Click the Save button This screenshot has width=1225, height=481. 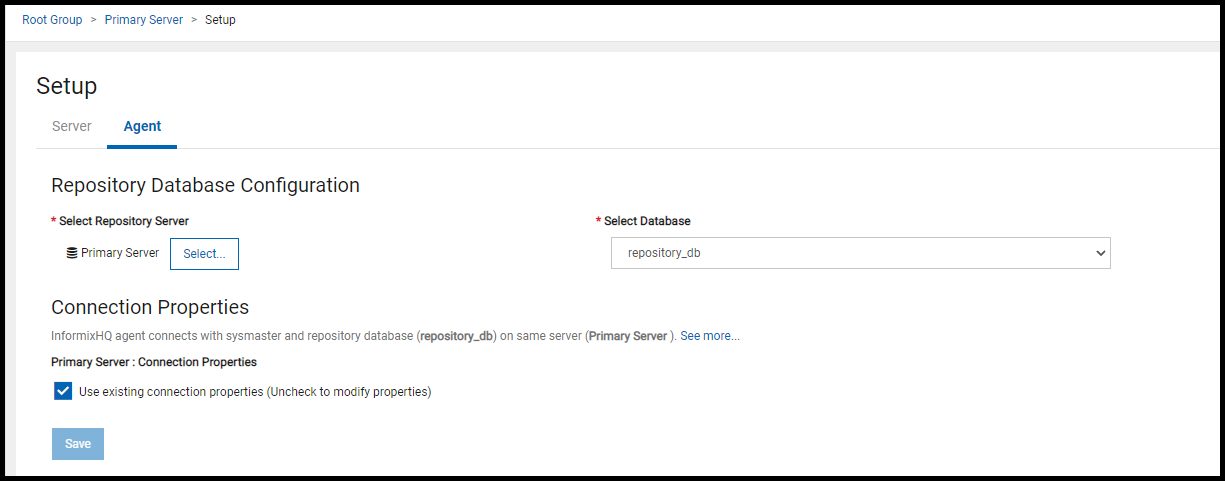pos(78,444)
